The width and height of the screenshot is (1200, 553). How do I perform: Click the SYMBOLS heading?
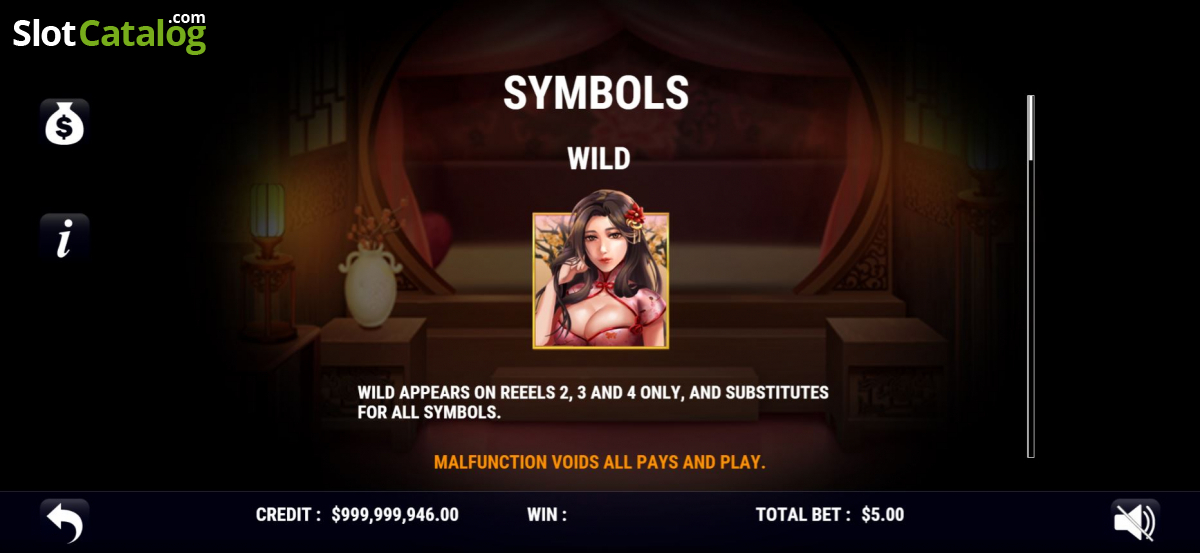[596, 93]
